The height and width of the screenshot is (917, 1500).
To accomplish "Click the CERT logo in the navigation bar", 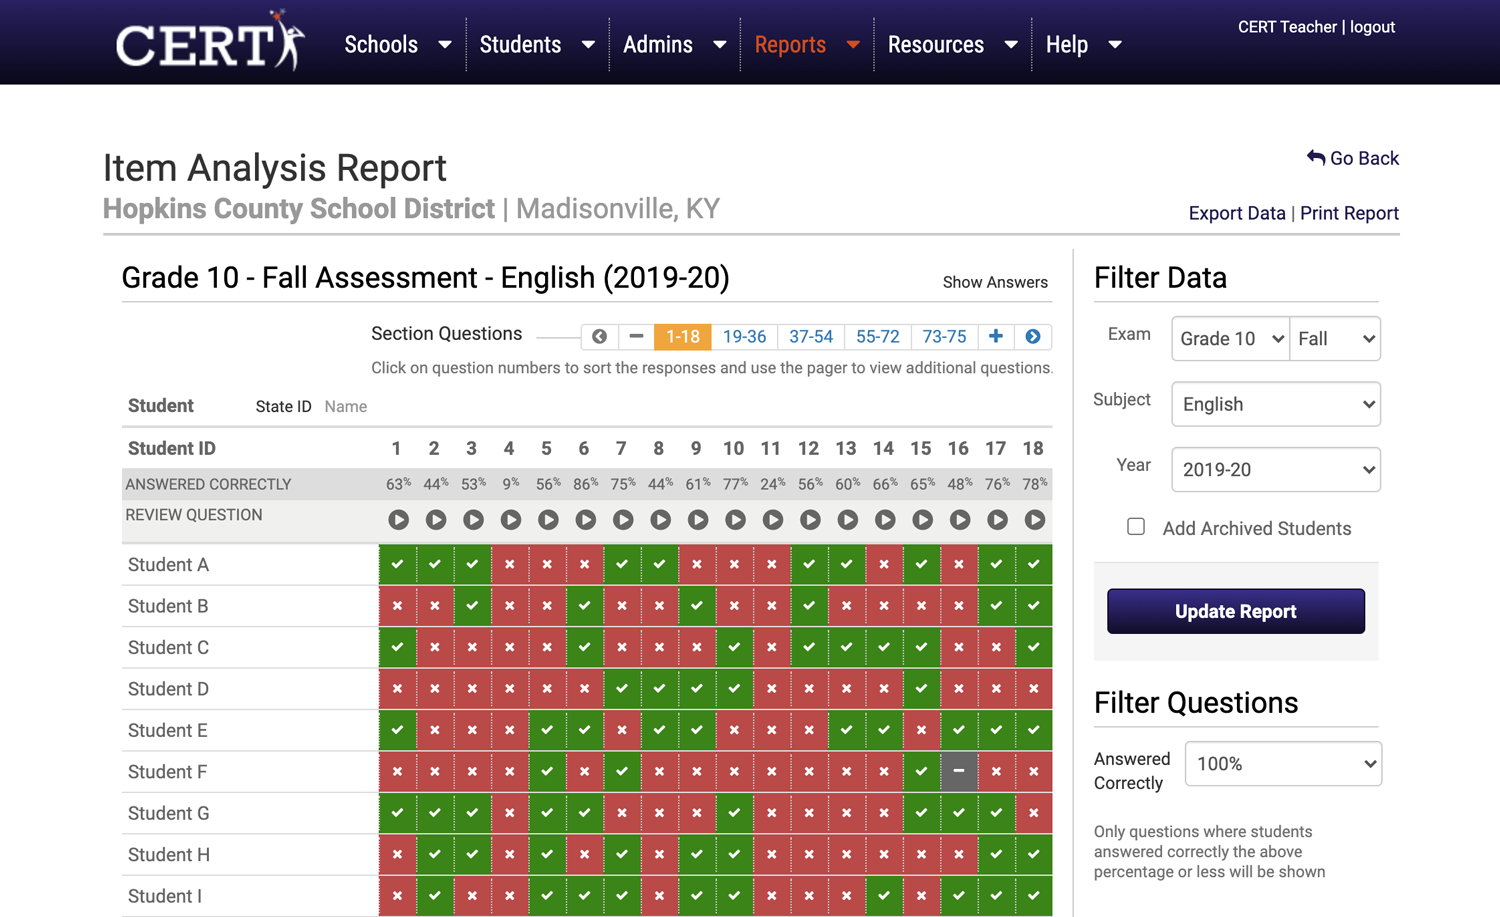I will pos(208,42).
